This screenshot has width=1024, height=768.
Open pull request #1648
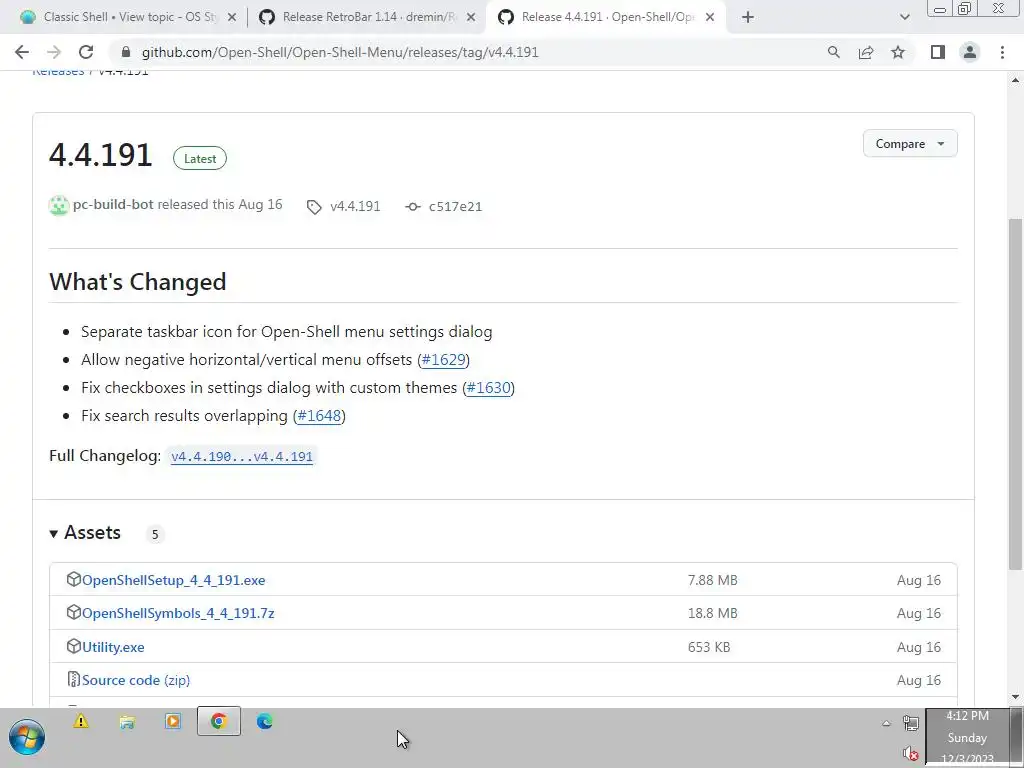[319, 416]
